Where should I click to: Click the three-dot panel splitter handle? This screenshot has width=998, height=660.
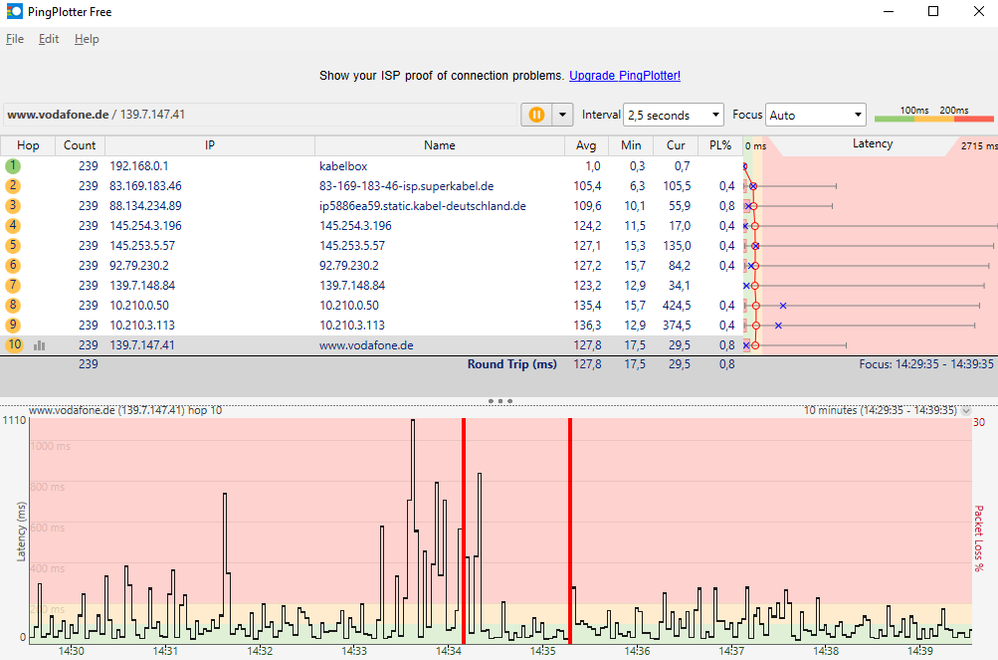tap(500, 401)
